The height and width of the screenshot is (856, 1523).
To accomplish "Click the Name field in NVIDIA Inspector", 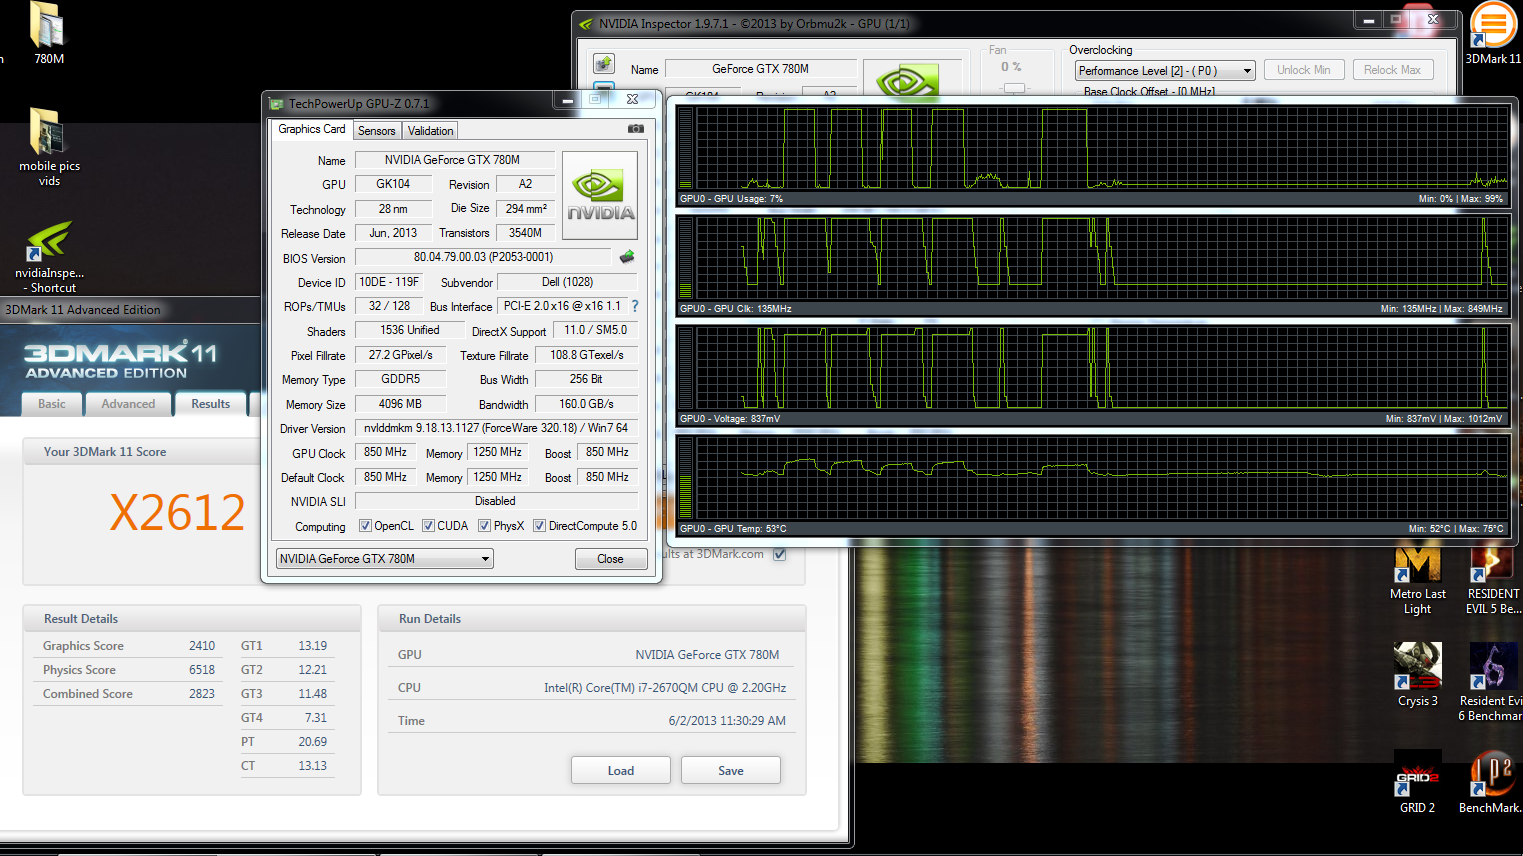I will (x=760, y=69).
